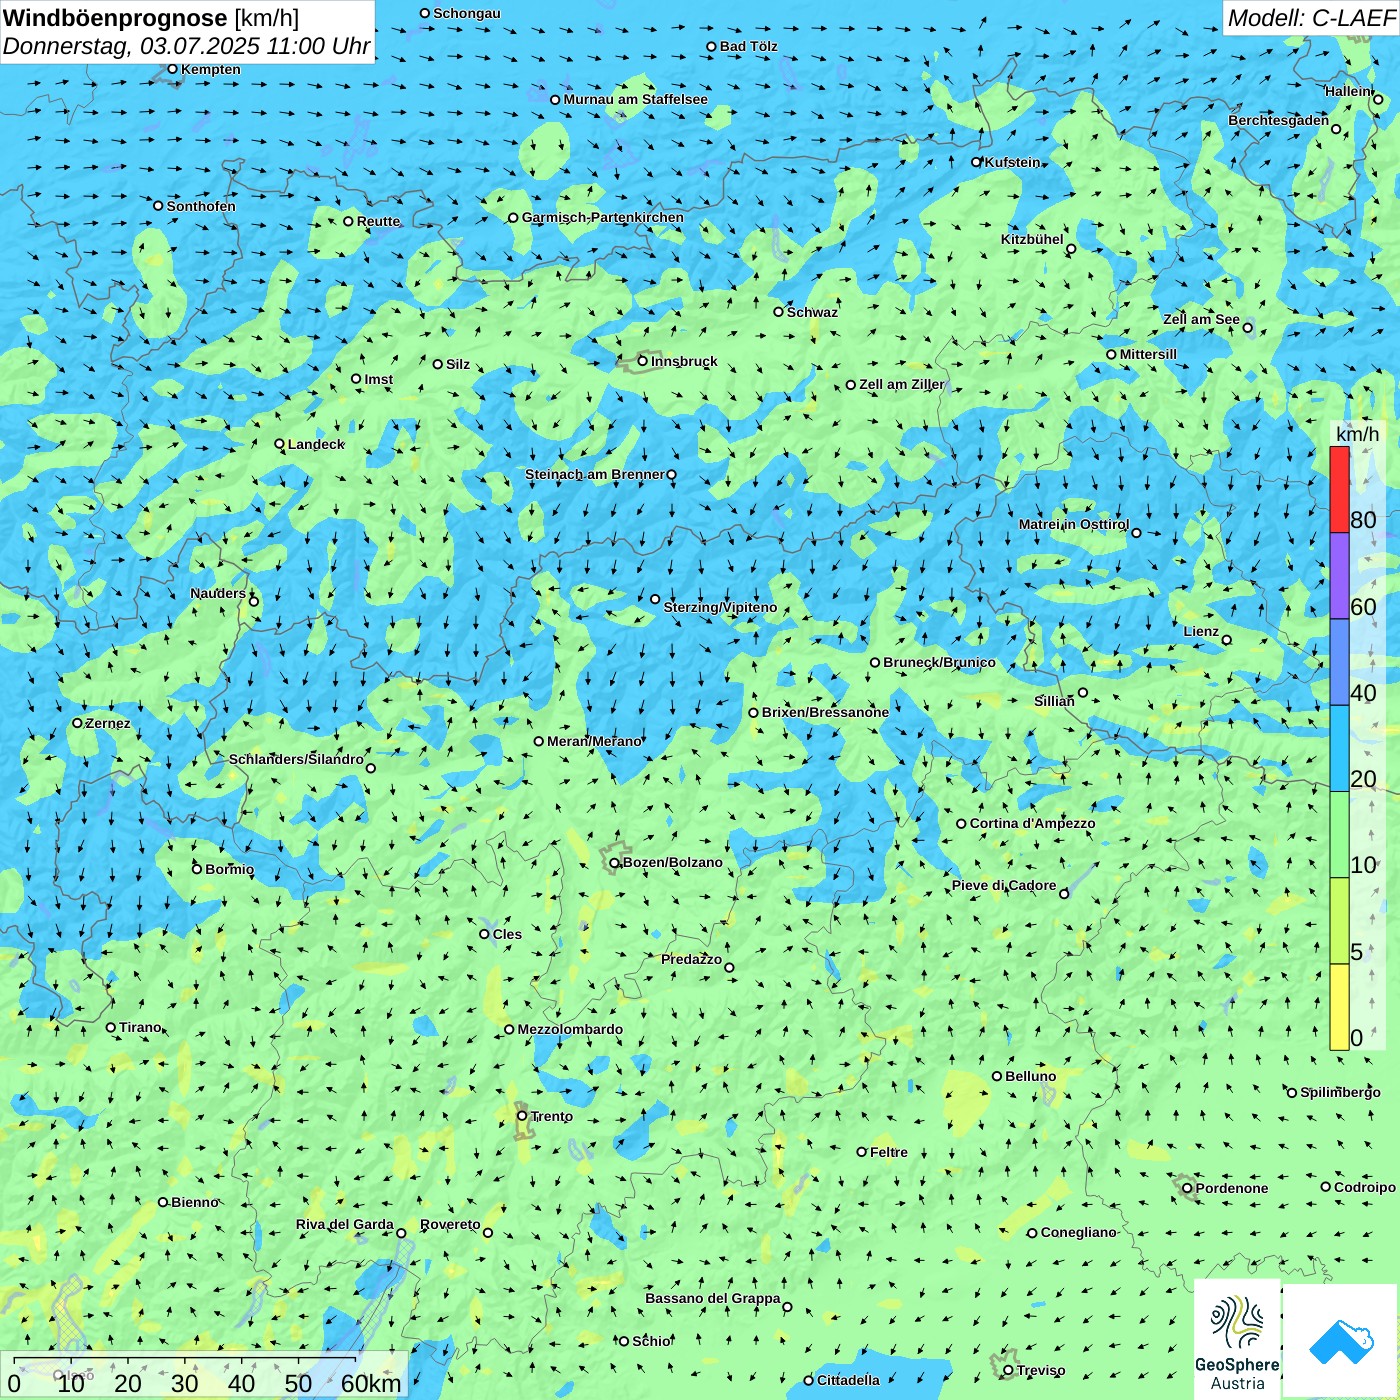Click the Kufstein city marker
The width and height of the screenshot is (1400, 1400).
tap(977, 162)
